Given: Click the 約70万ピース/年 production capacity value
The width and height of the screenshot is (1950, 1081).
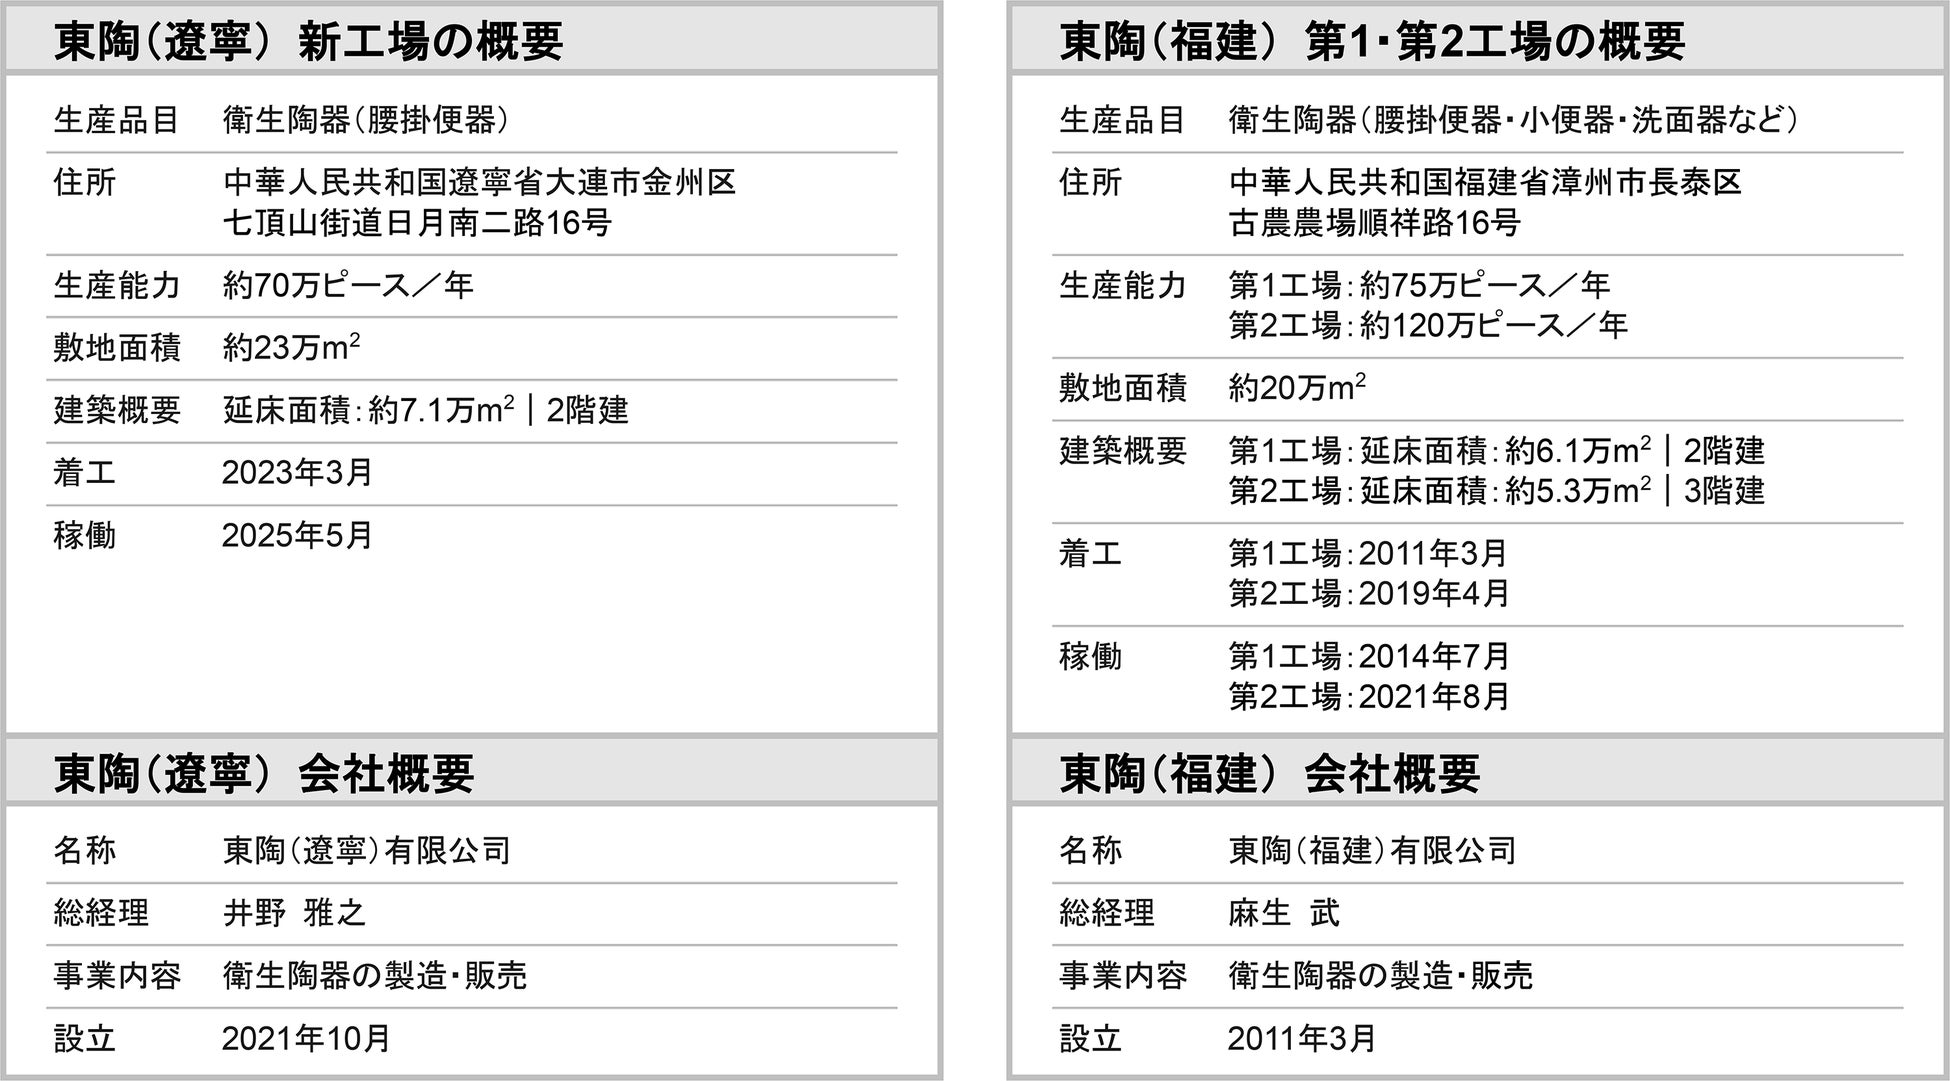Looking at the screenshot, I should tap(348, 286).
